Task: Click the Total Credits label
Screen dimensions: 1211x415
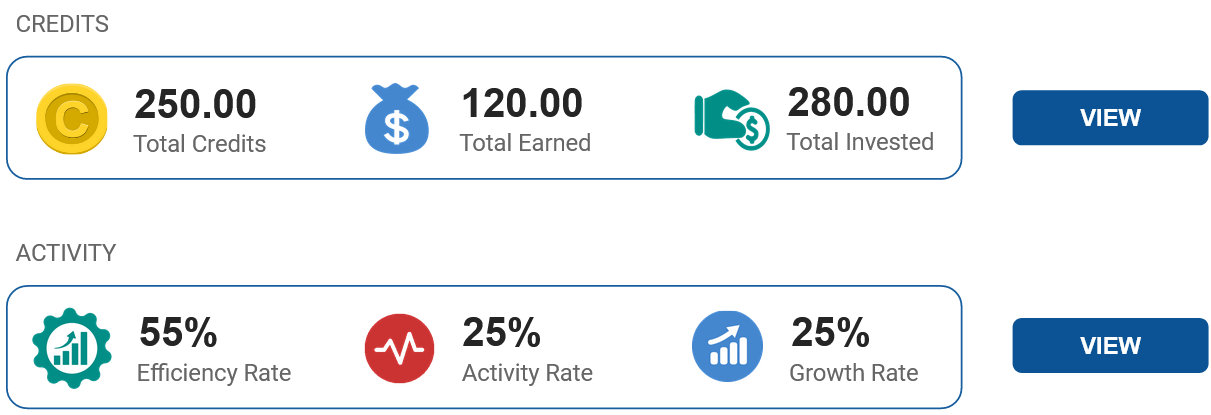Action: pos(200,144)
